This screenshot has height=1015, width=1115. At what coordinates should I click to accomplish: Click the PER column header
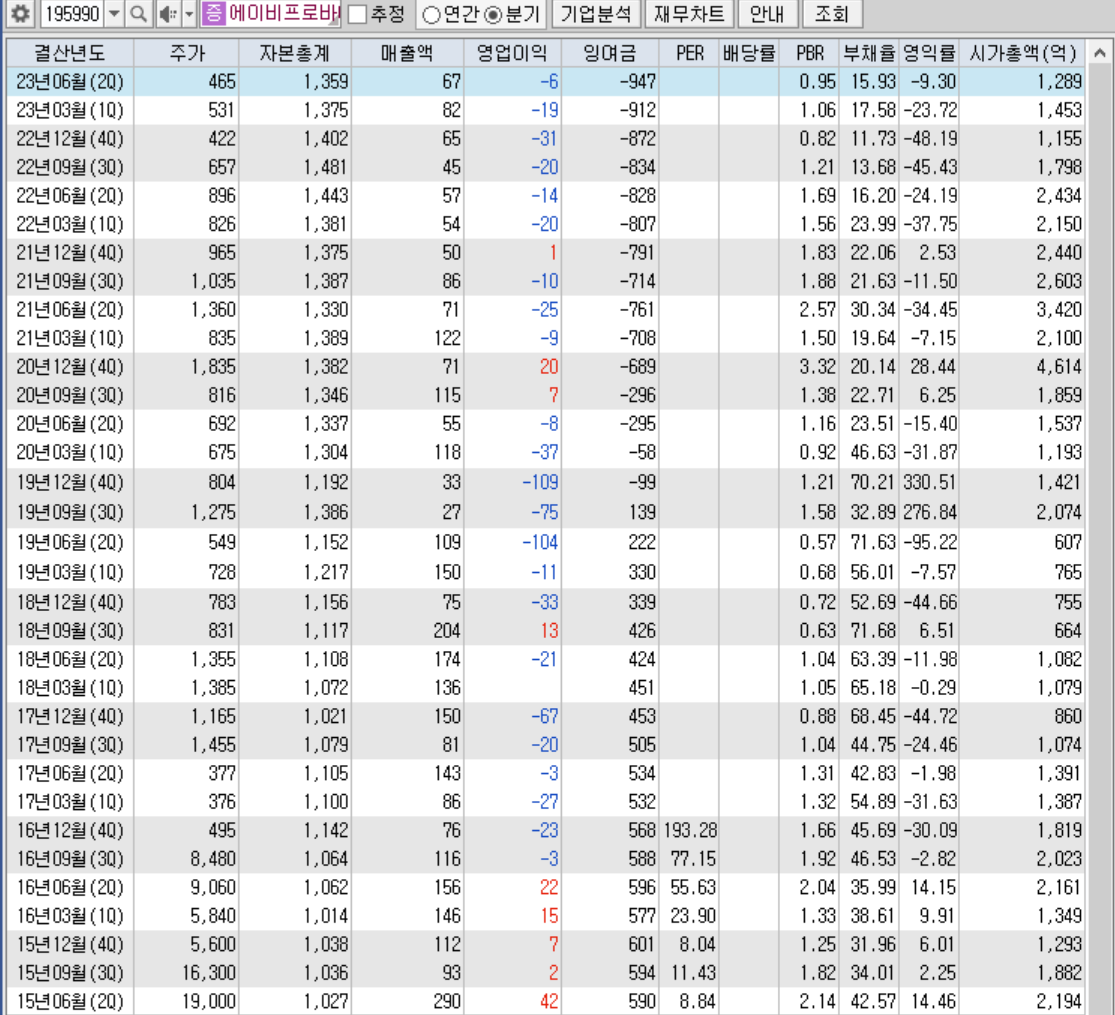(688, 53)
